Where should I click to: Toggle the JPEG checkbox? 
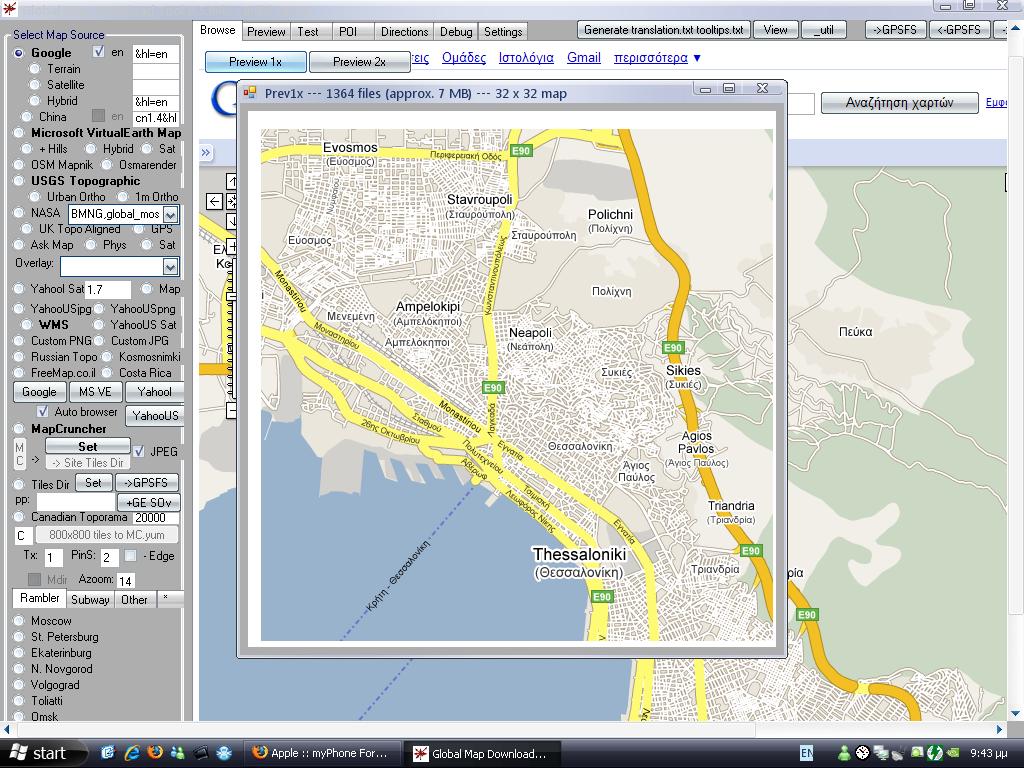pos(139,451)
